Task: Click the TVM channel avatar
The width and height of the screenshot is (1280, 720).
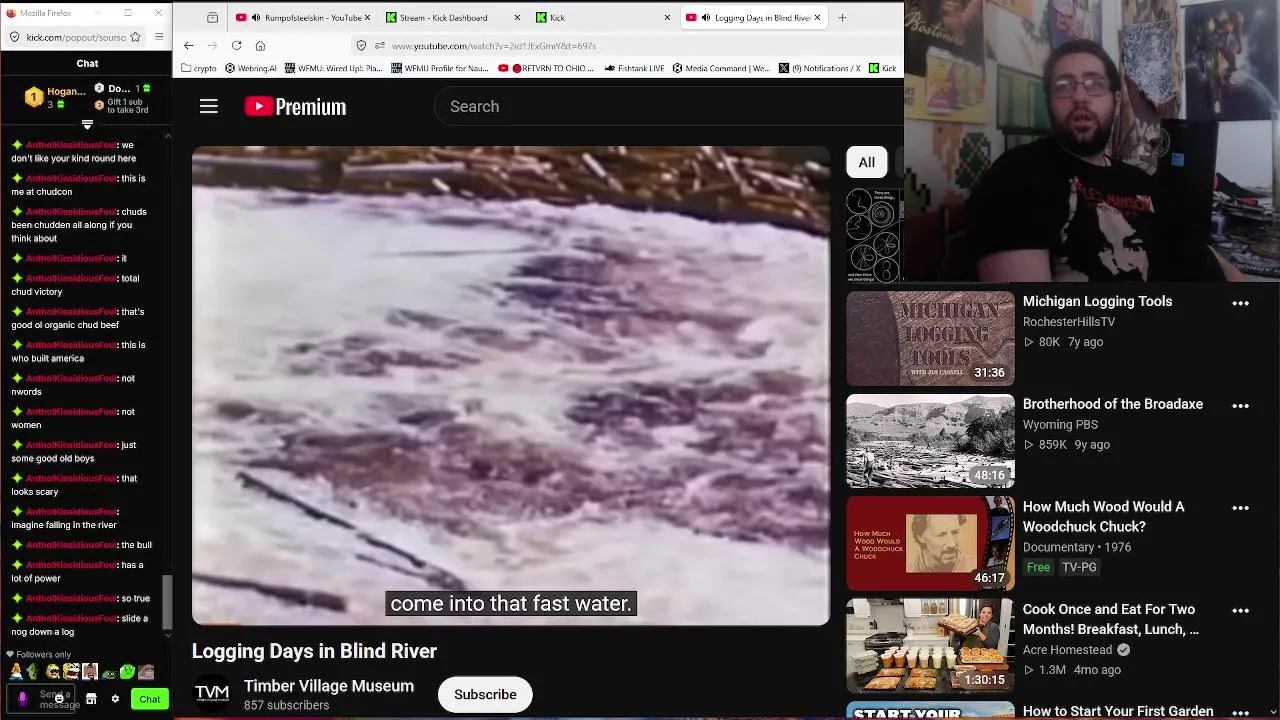Action: click(x=212, y=693)
